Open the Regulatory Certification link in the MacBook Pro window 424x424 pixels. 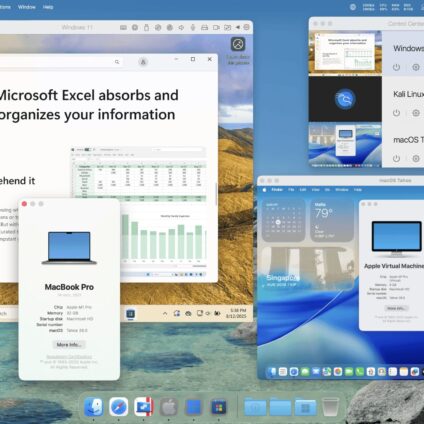tap(69, 356)
